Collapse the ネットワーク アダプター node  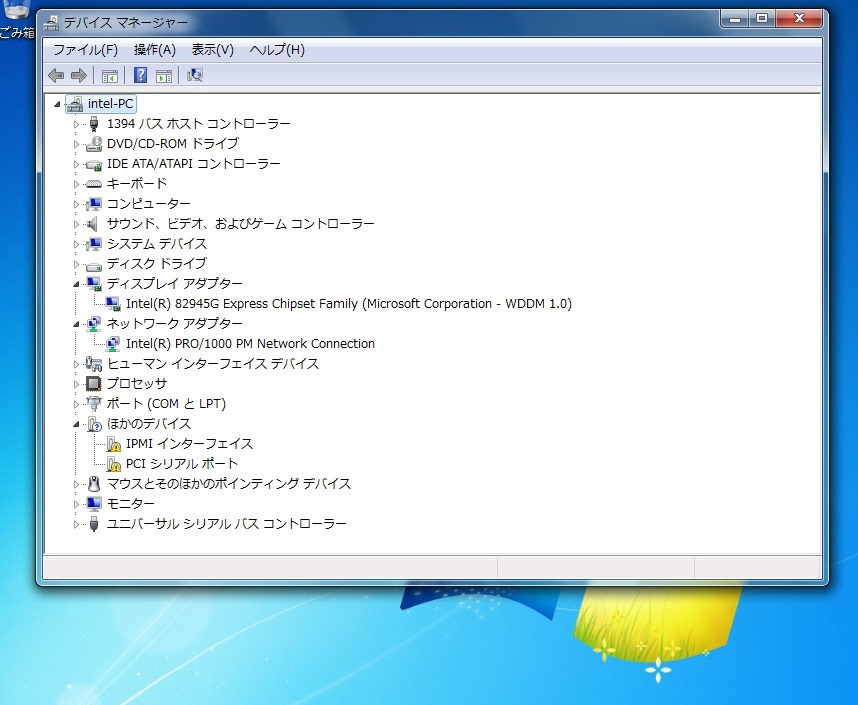(x=77, y=324)
